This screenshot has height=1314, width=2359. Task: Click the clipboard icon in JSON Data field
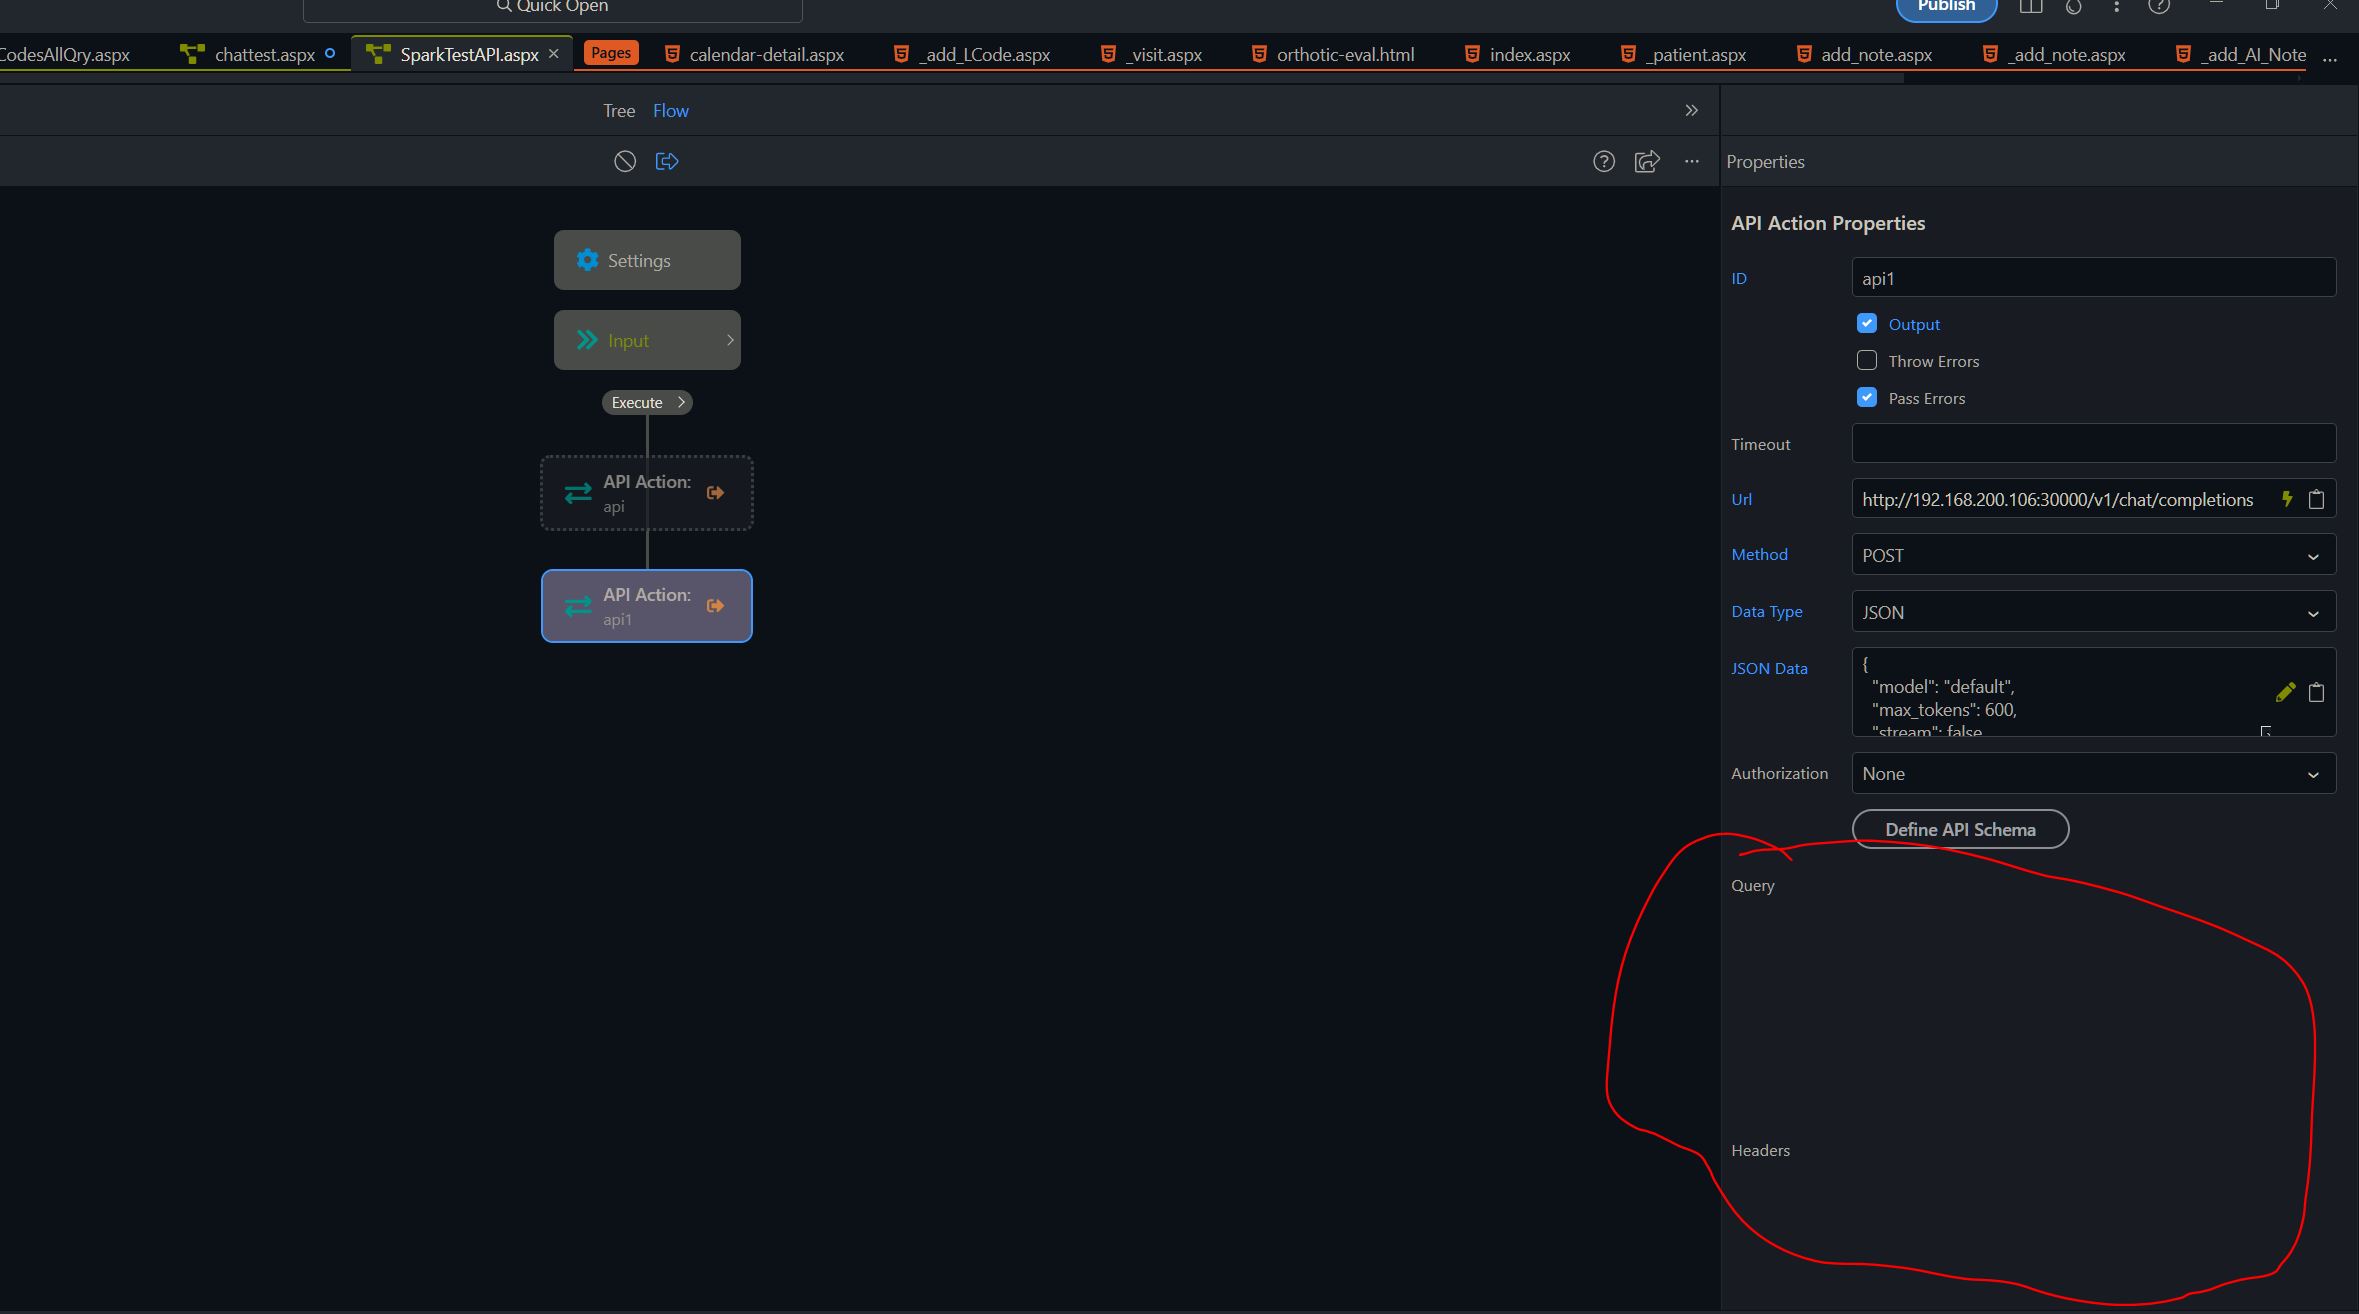(2316, 692)
